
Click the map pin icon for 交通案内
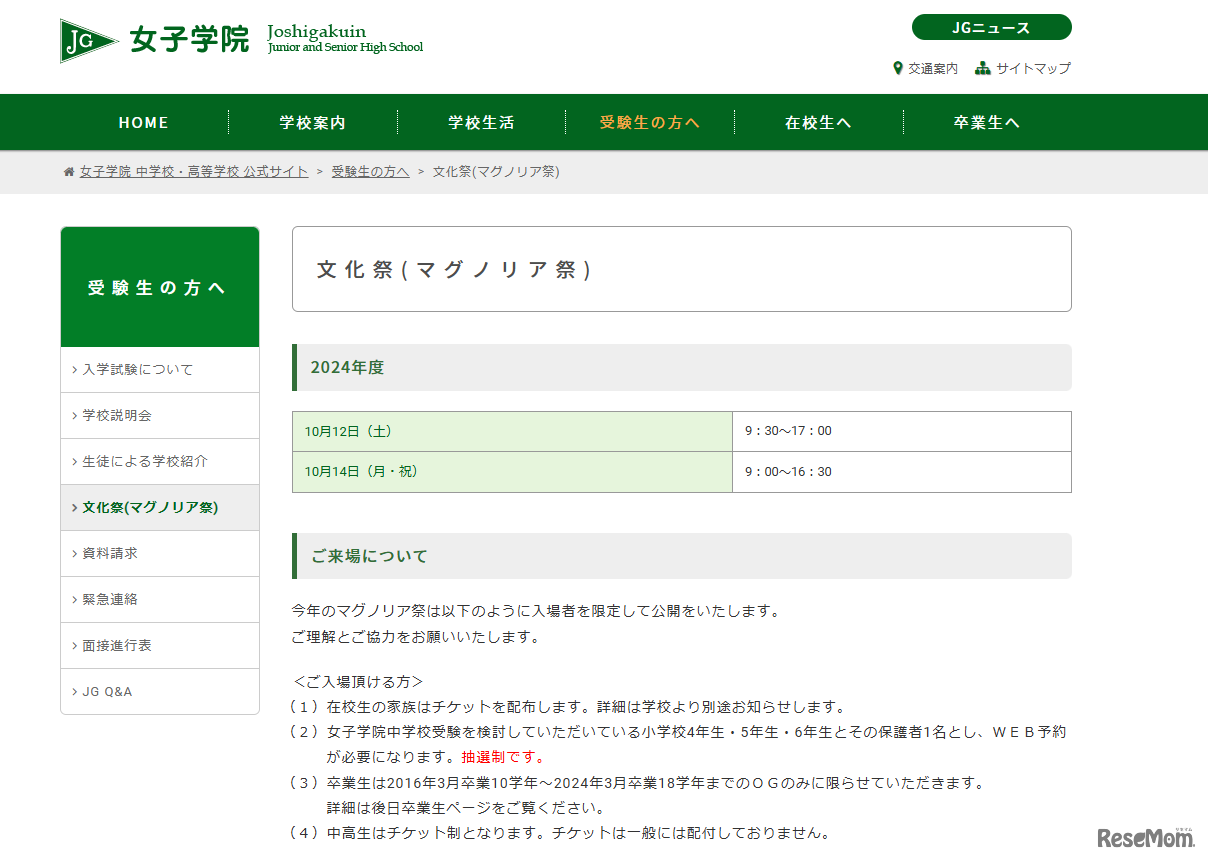coord(898,69)
